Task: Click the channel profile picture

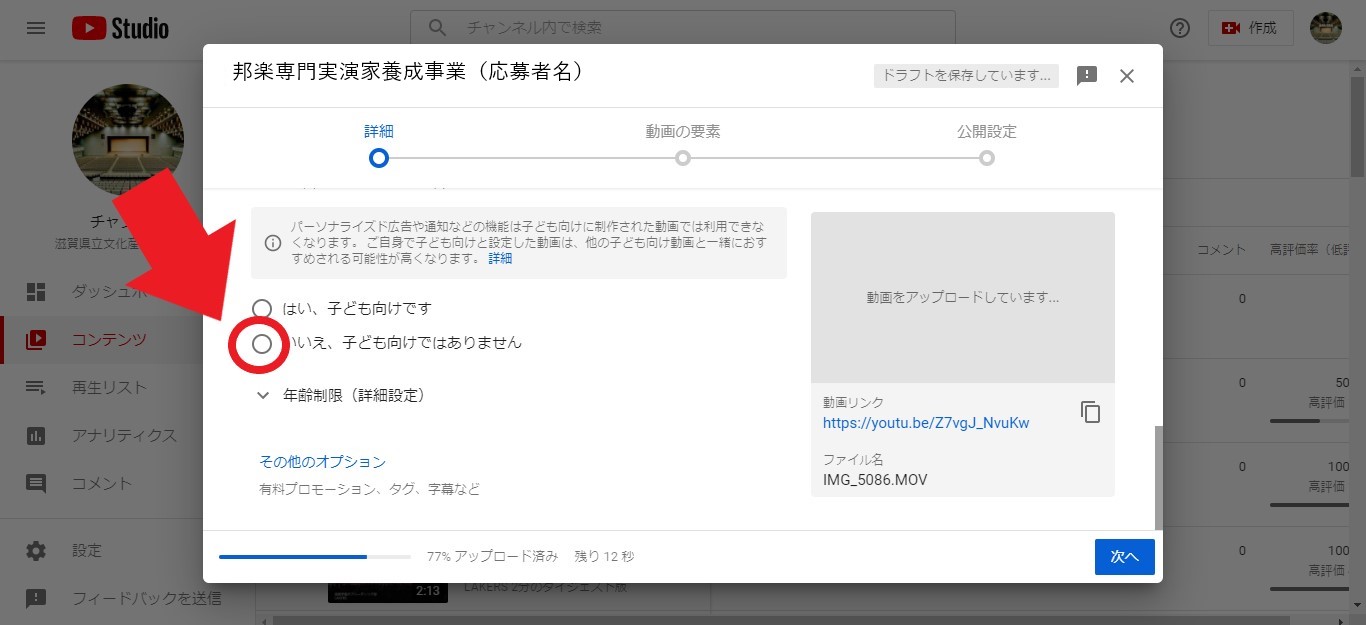Action: 128,140
